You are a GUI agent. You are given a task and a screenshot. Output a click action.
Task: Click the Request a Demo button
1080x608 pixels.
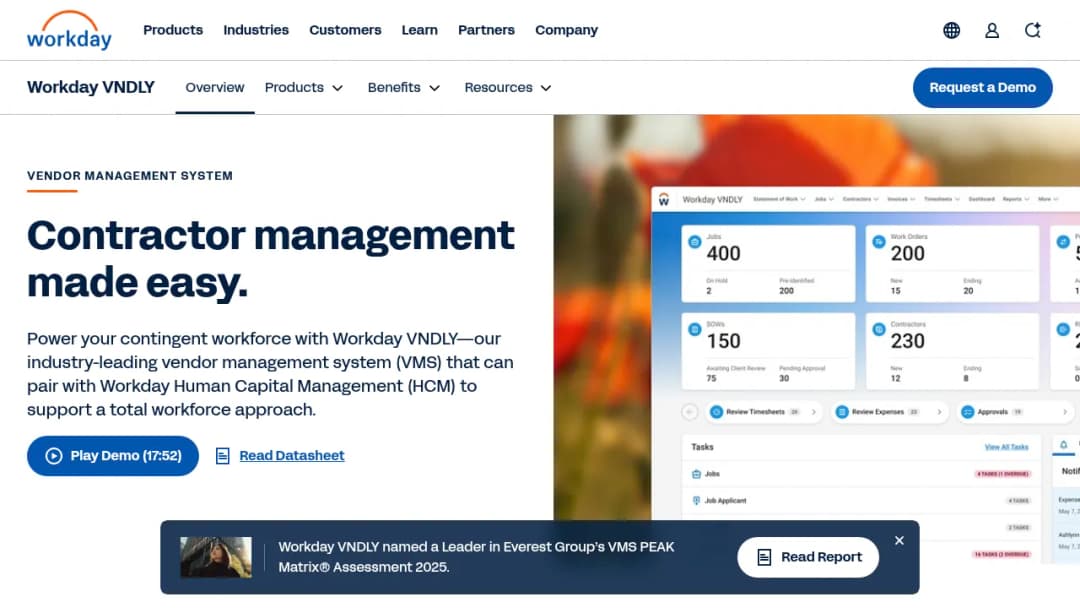[x=982, y=87]
